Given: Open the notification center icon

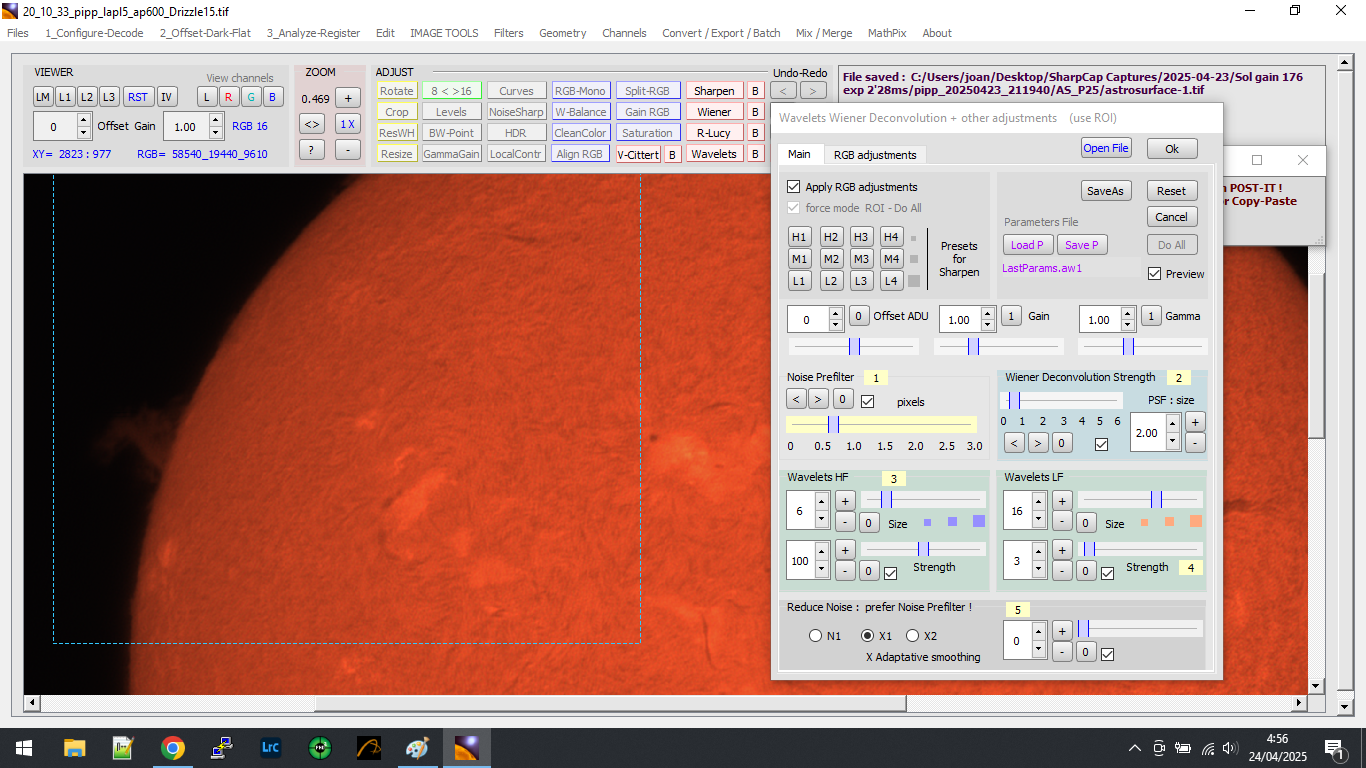Looking at the screenshot, I should tap(1334, 748).
